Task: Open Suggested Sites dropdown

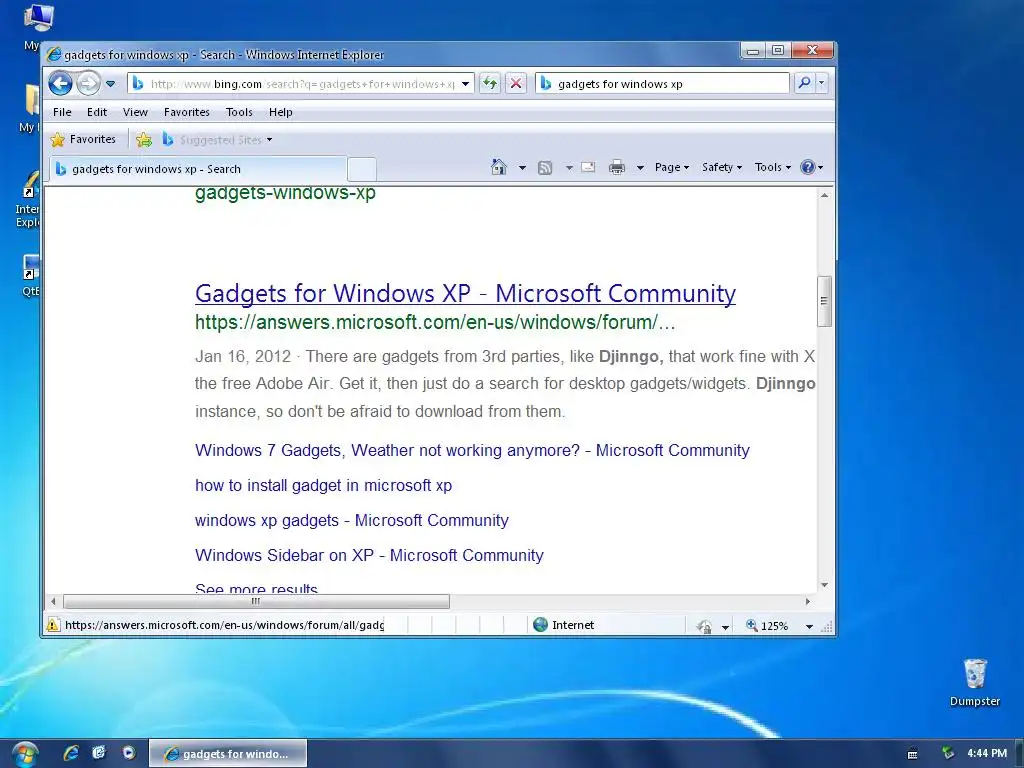Action: point(218,140)
